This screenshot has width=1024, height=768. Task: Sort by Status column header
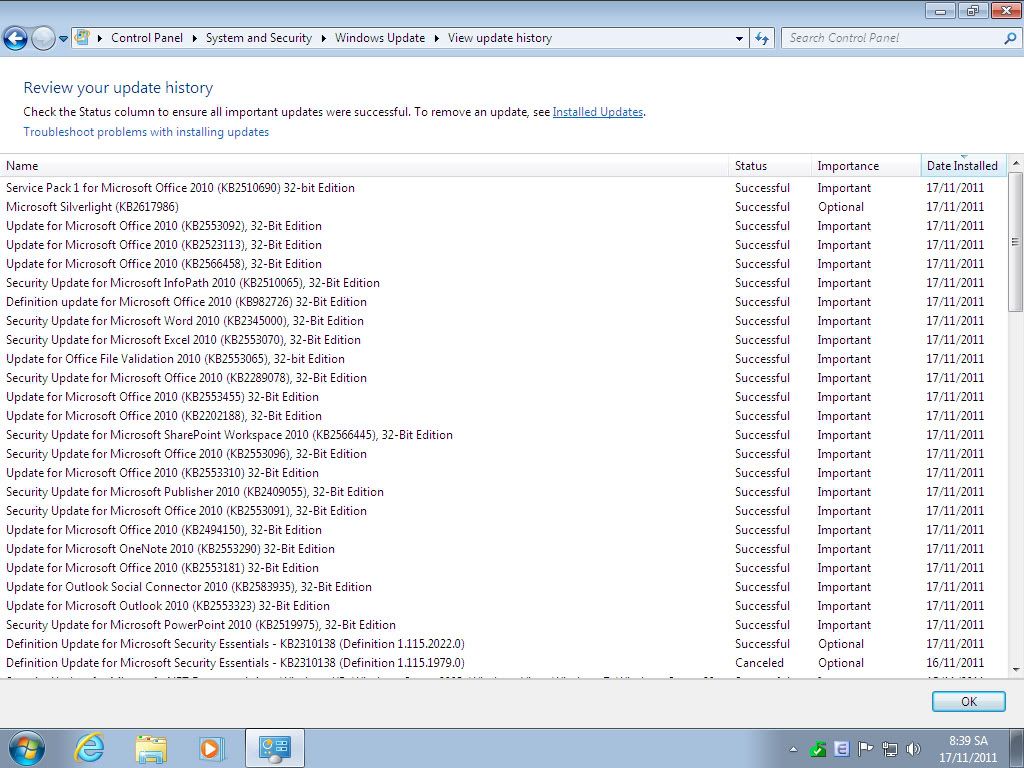tap(770, 166)
